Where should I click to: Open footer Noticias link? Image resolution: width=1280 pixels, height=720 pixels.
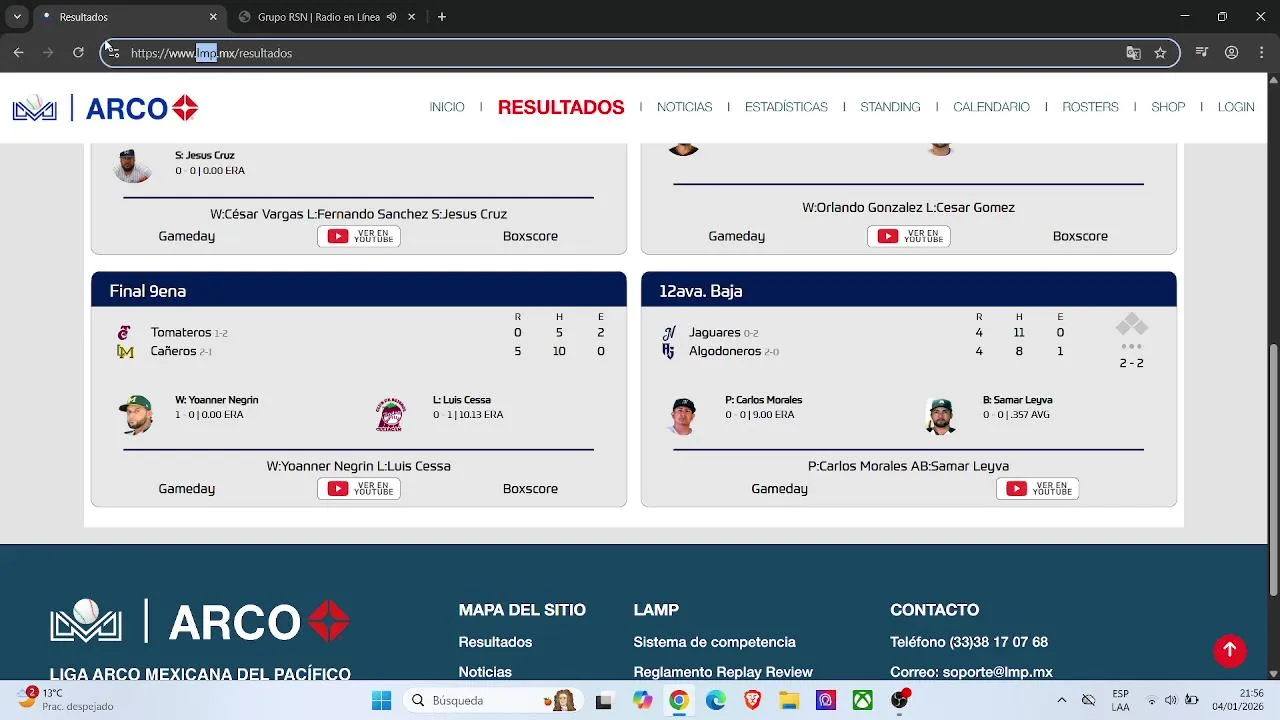point(485,672)
